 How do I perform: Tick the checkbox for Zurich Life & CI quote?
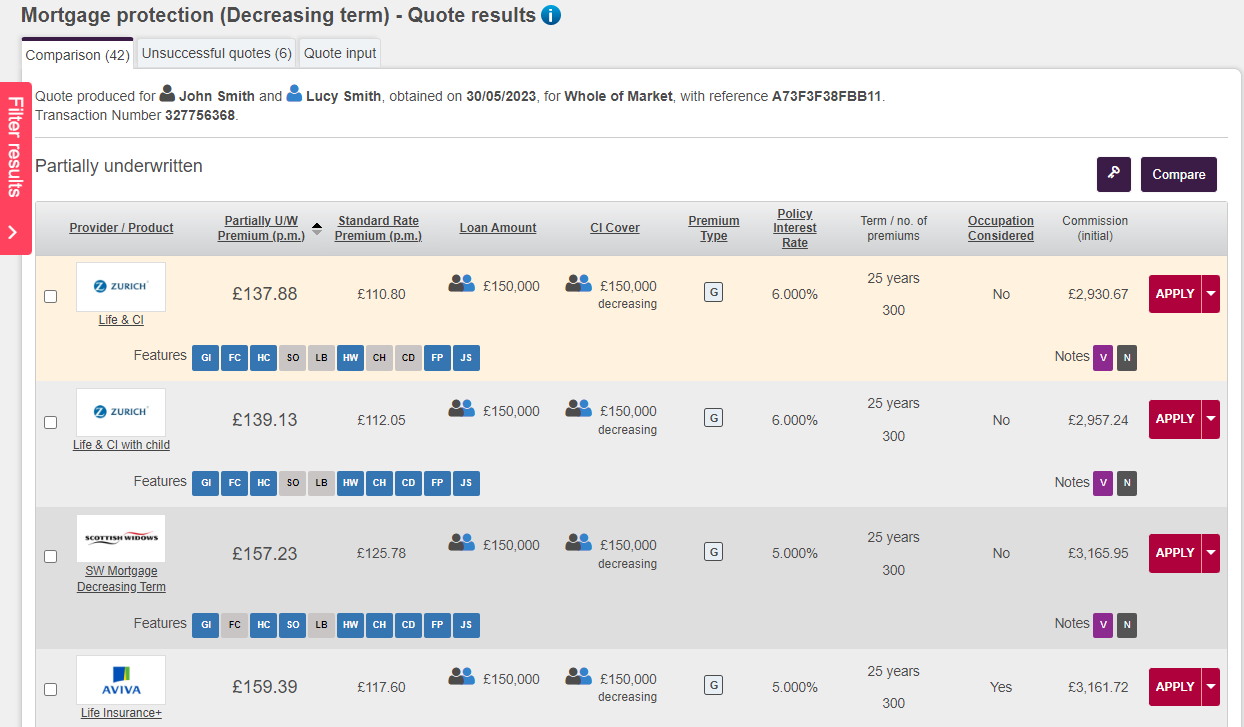(x=51, y=297)
